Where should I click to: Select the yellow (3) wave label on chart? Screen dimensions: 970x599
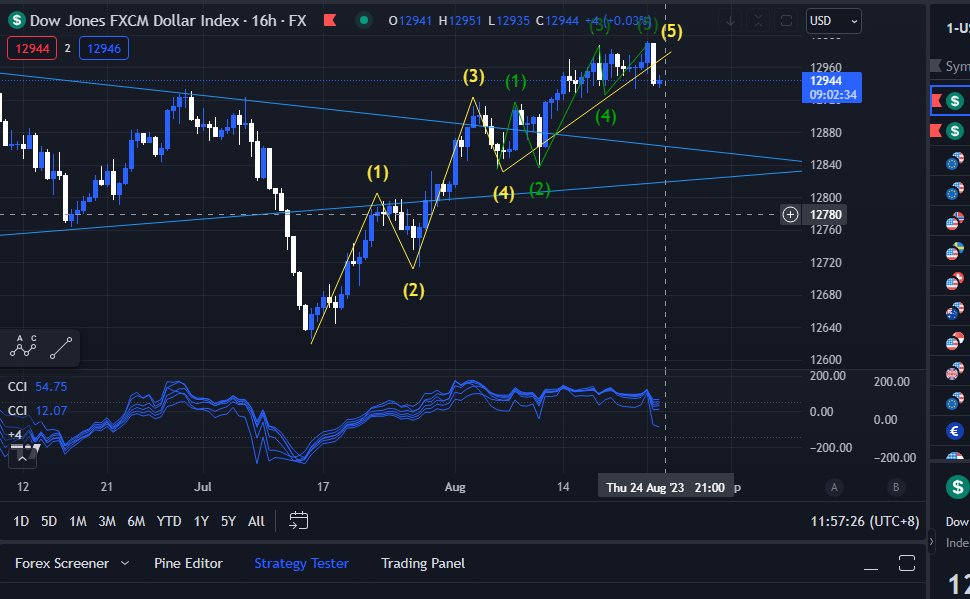pyautogui.click(x=474, y=76)
